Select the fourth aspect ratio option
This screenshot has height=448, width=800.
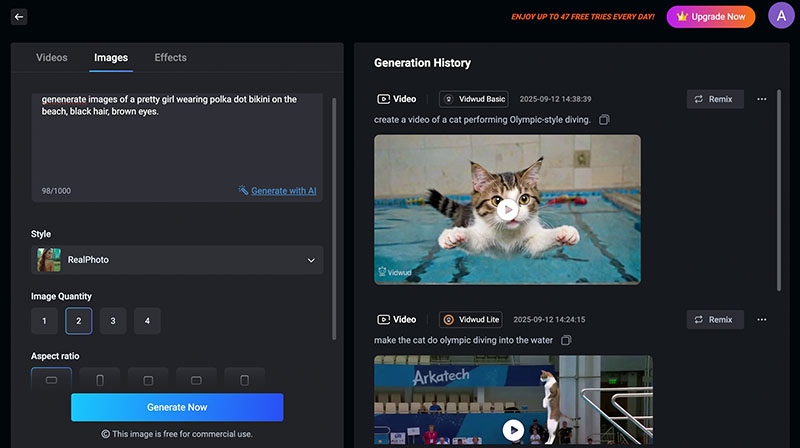pos(196,380)
